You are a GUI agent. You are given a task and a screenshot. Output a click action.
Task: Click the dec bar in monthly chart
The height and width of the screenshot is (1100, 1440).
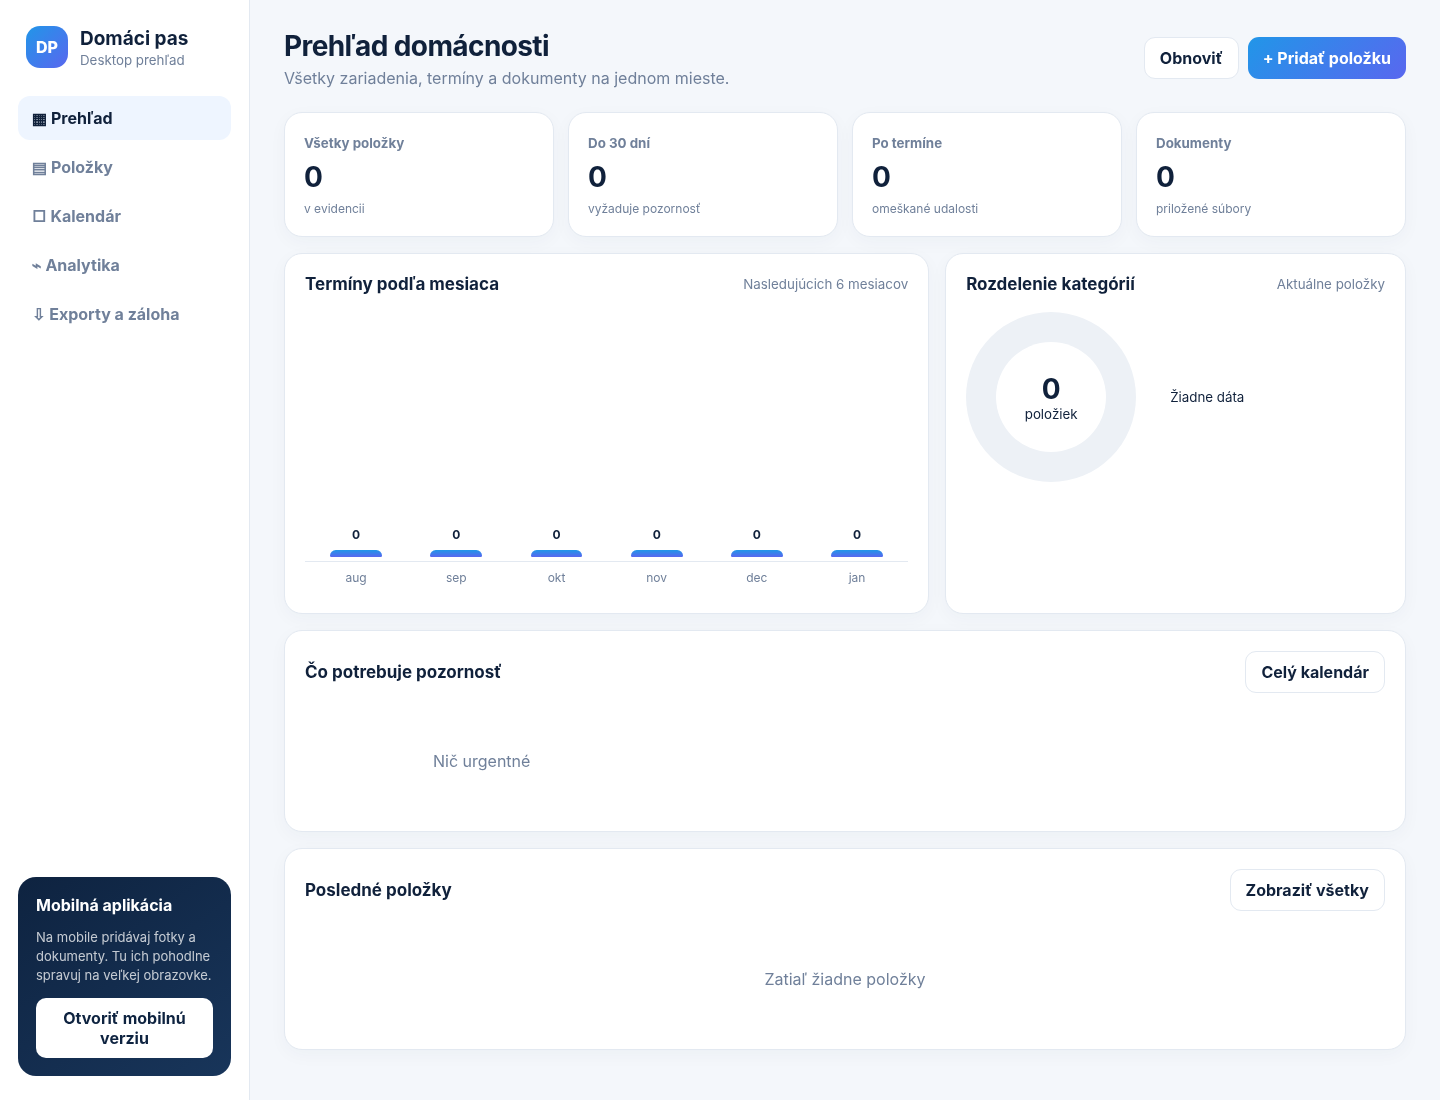tap(757, 553)
